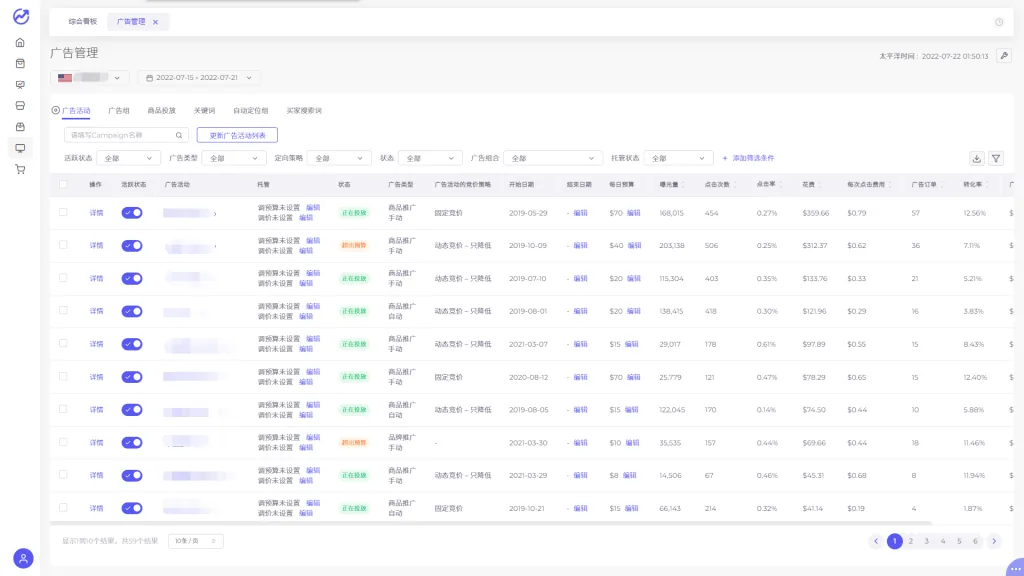Select the 关键词 sub-tab
This screenshot has width=1024, height=576.
click(x=204, y=110)
